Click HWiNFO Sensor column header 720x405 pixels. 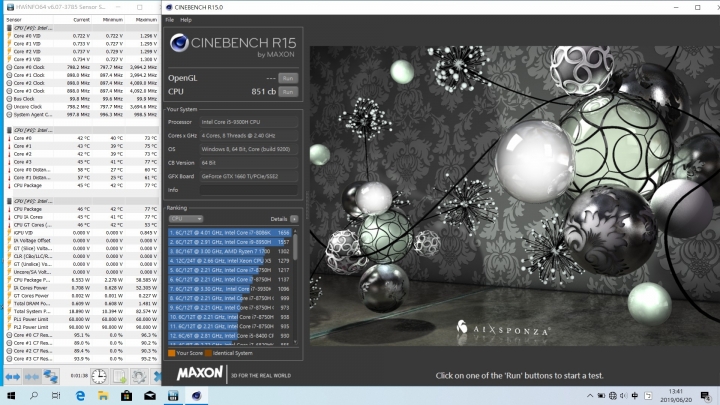click(x=28, y=20)
